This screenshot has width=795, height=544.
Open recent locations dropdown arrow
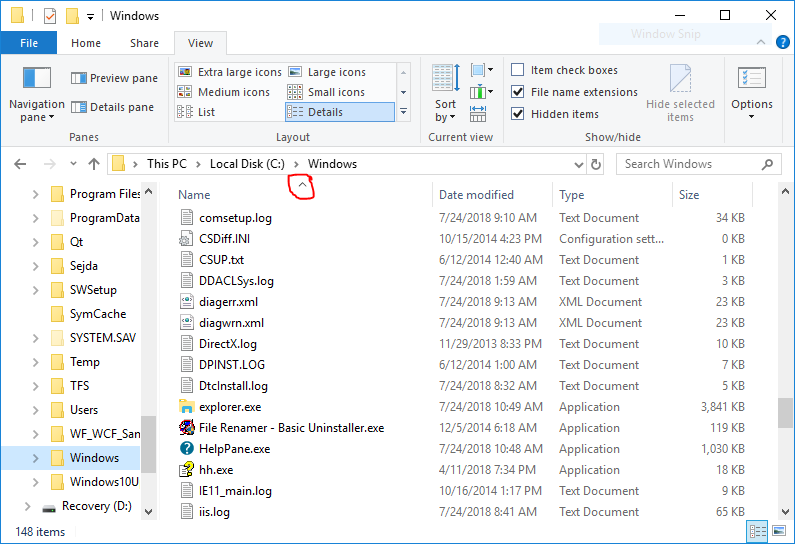(x=74, y=164)
